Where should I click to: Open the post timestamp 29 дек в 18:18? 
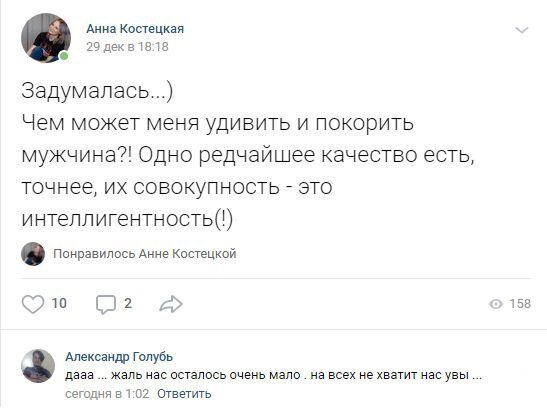[127, 47]
